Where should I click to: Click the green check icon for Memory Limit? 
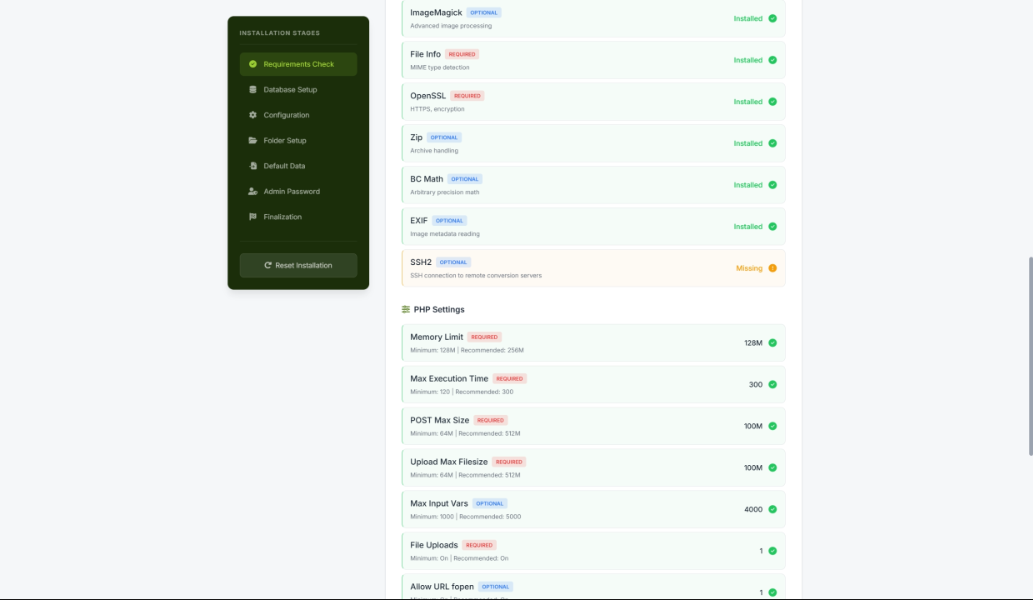pyautogui.click(x=772, y=343)
